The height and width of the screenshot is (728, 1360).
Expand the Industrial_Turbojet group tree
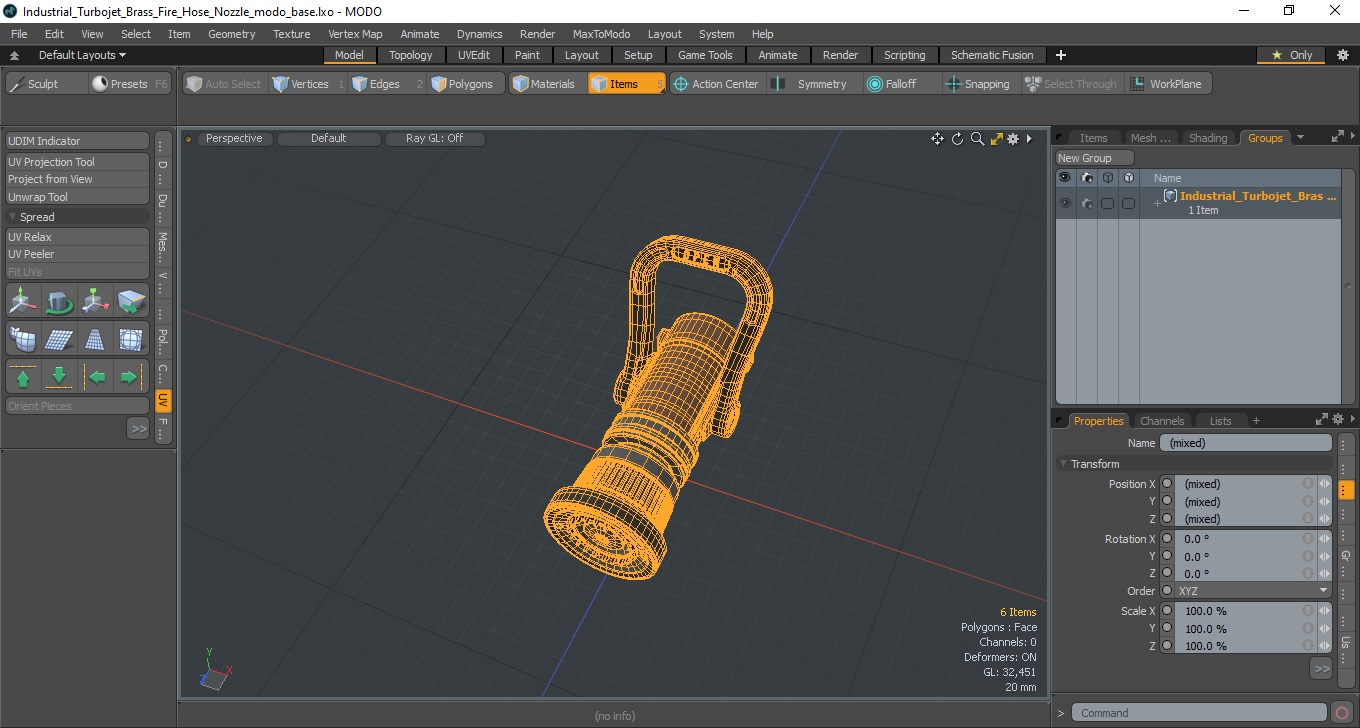point(1157,203)
